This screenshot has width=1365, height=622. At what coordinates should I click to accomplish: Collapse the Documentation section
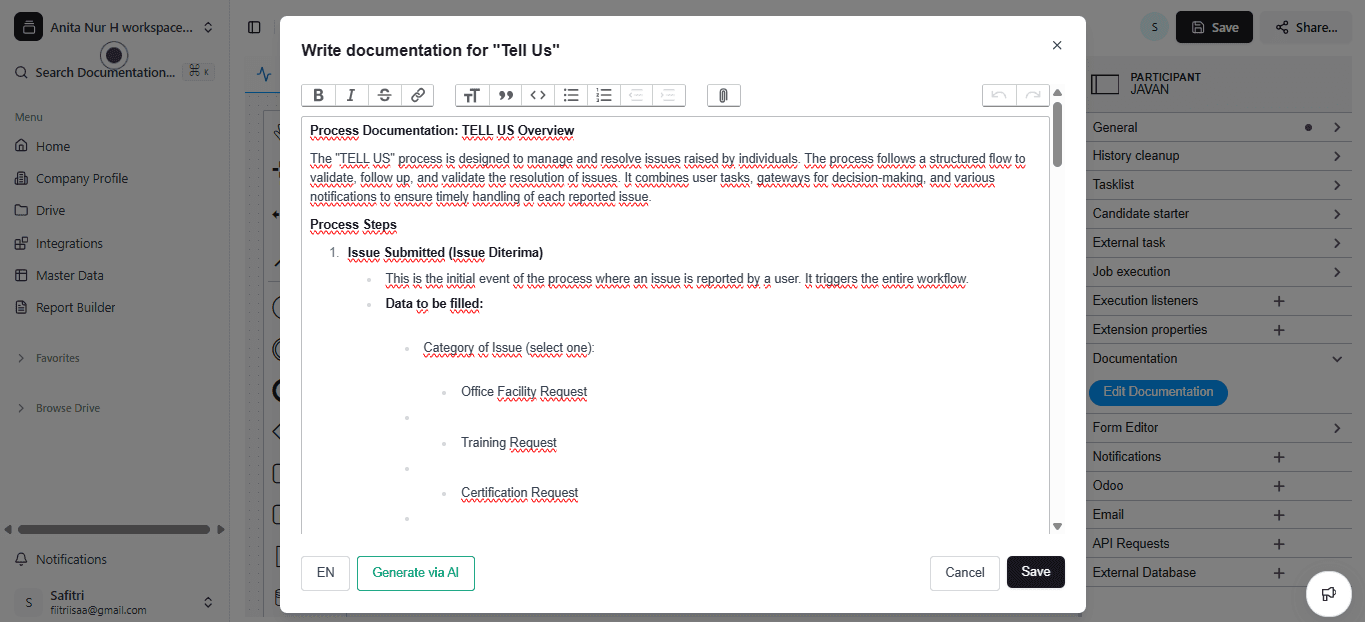click(x=1218, y=358)
